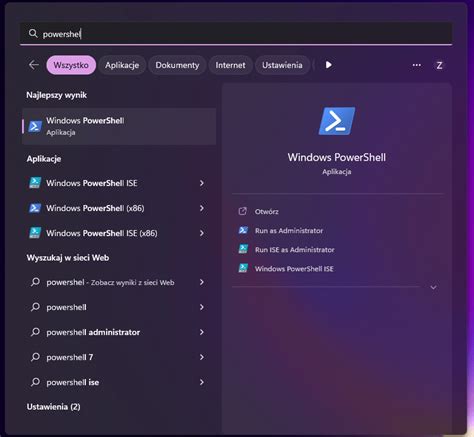This screenshot has height=437, width=474.
Task: Choose Otwórz to open PowerShell
Action: point(266,211)
